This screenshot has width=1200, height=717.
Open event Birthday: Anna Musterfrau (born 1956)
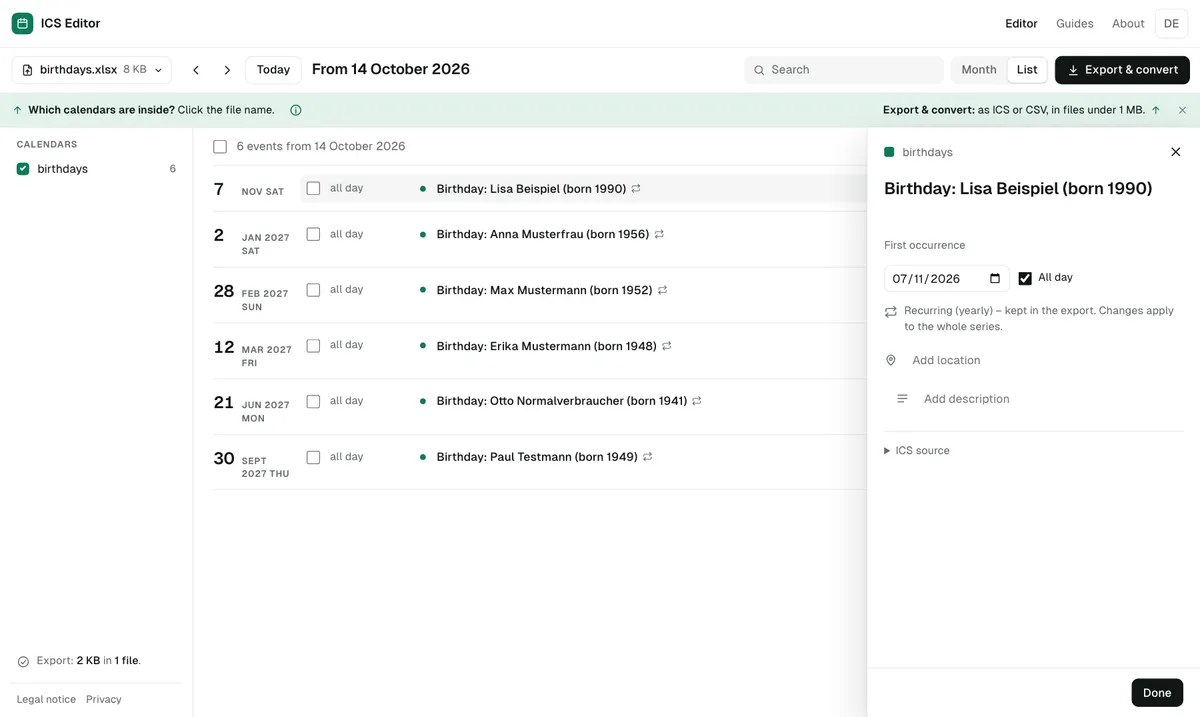[543, 234]
